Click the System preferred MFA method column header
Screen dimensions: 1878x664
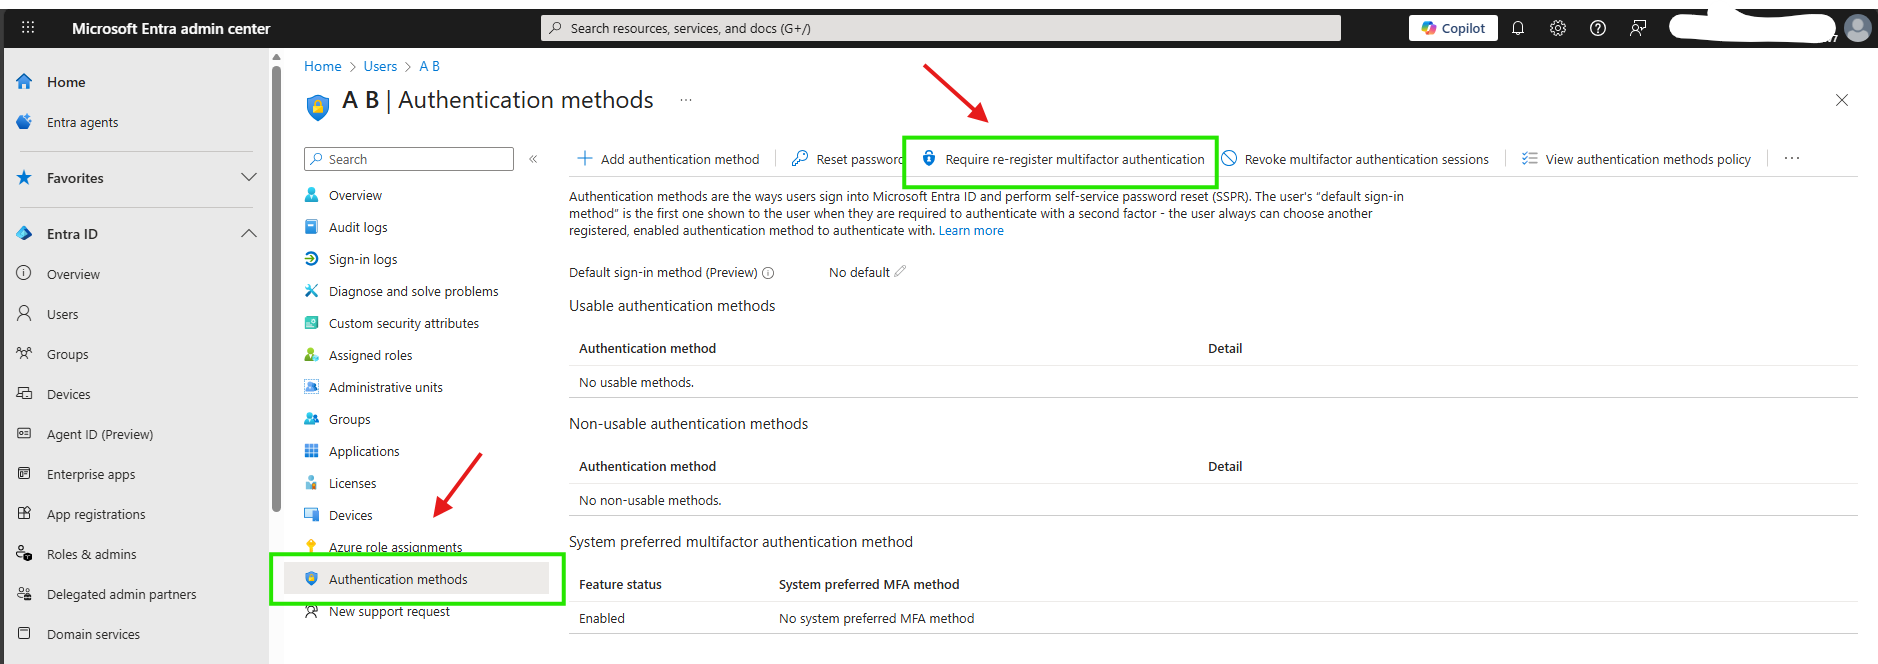(x=869, y=585)
